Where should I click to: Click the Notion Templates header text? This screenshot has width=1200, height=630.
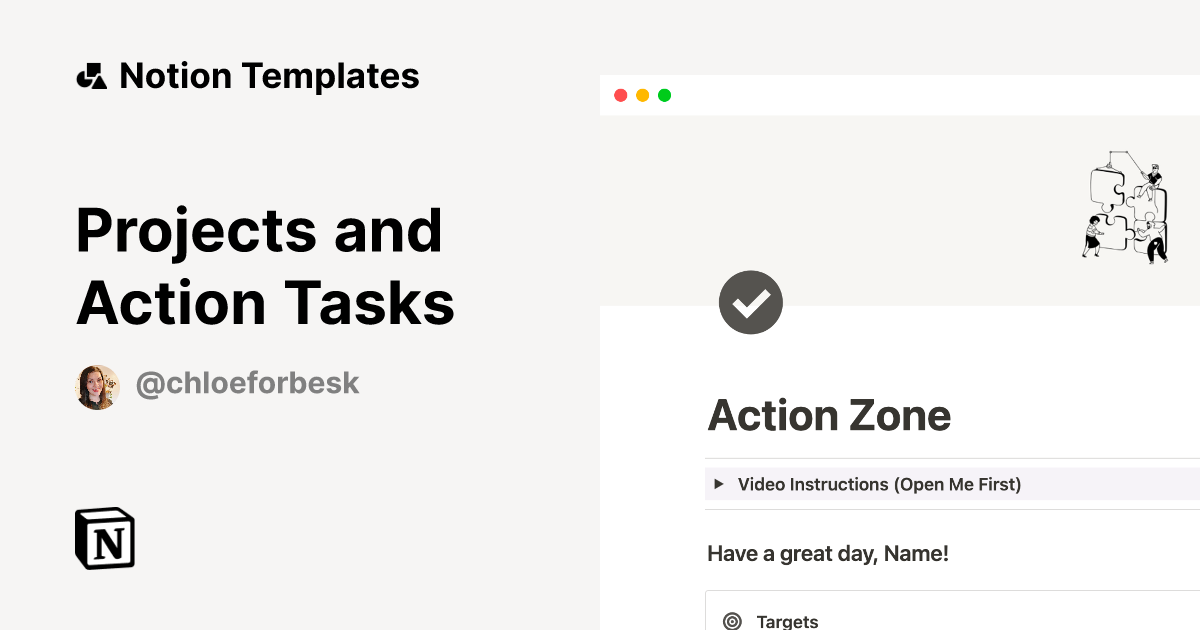tap(270, 75)
